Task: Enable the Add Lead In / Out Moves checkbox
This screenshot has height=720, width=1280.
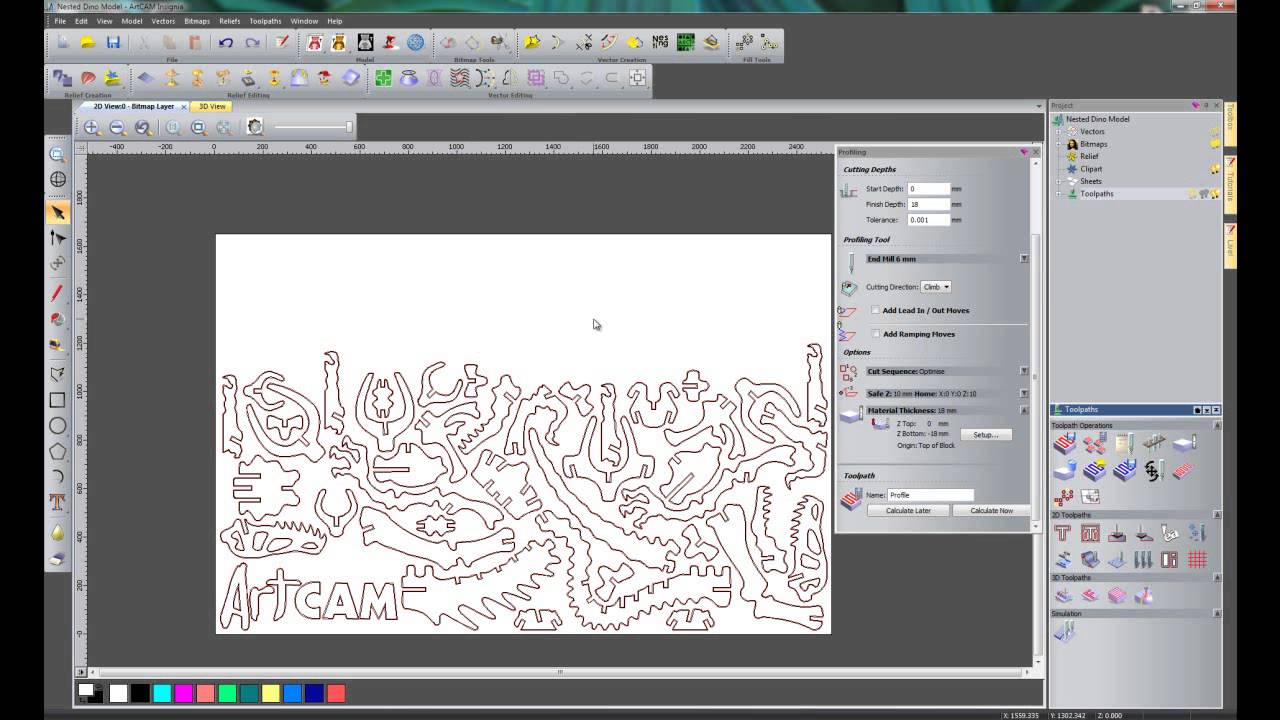Action: click(x=876, y=310)
